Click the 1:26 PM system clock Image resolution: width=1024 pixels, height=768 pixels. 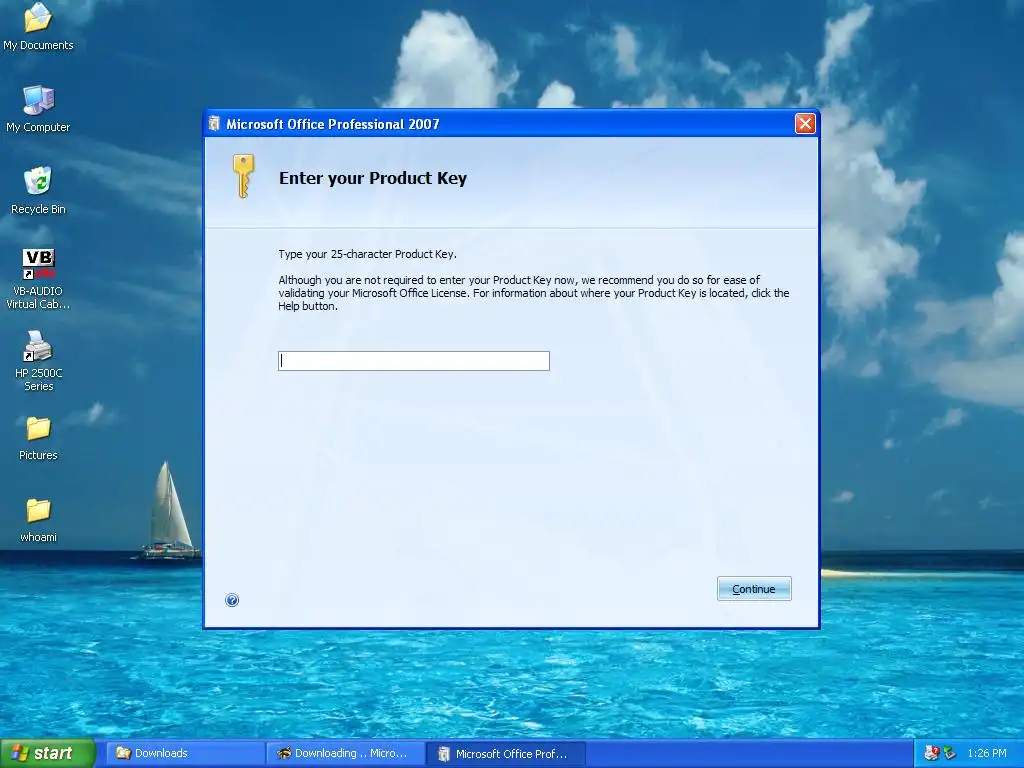(987, 754)
